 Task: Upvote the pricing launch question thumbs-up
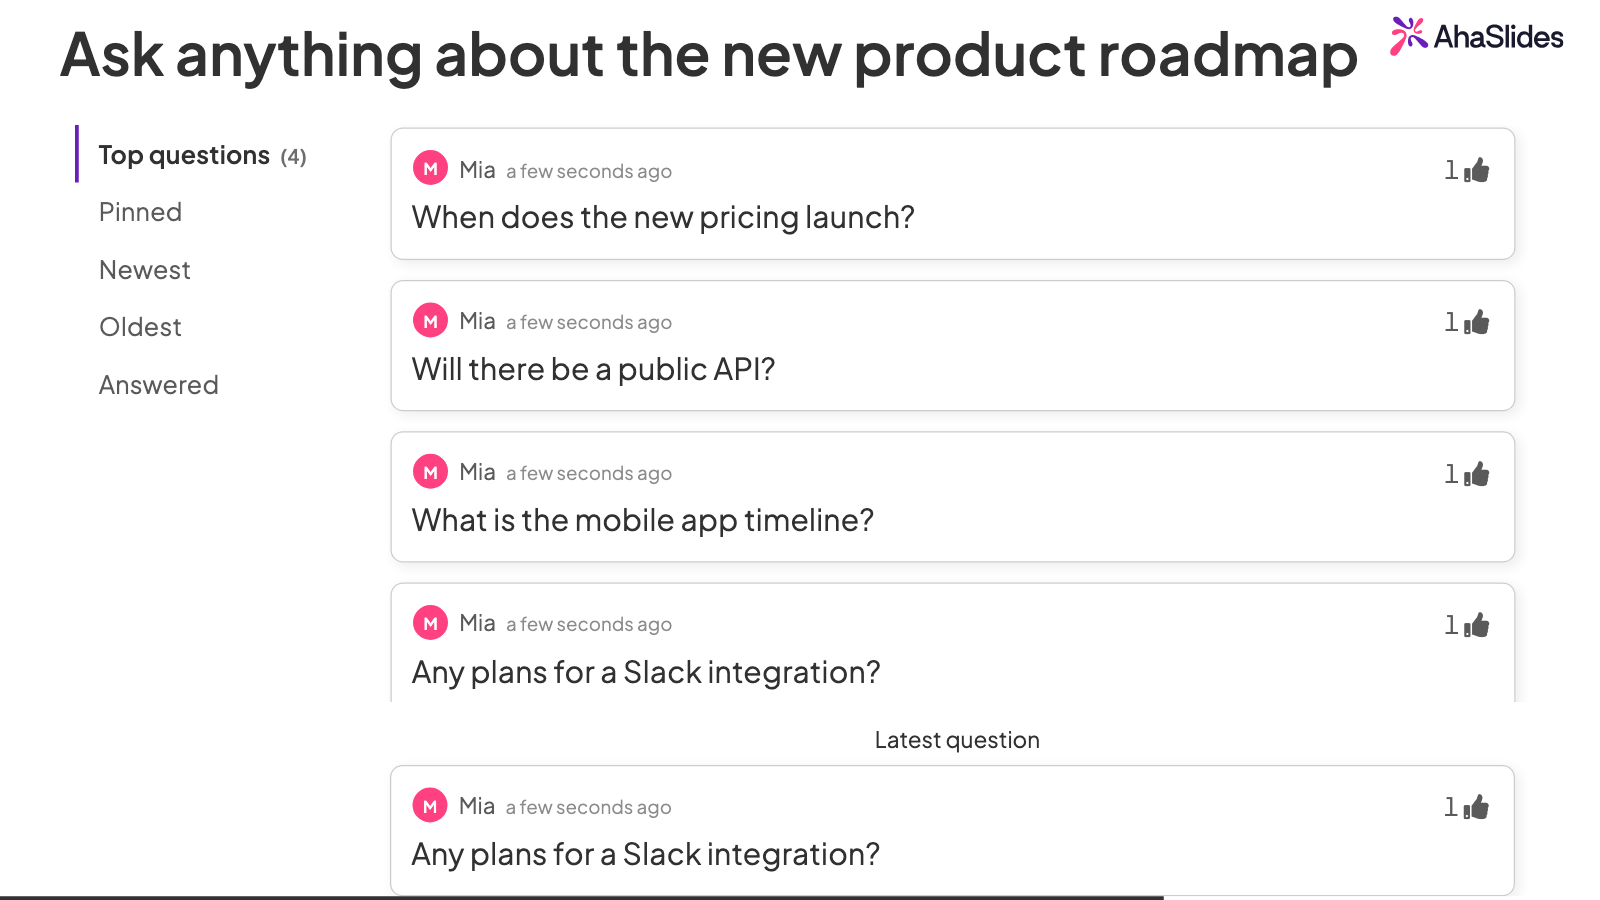pos(1476,170)
